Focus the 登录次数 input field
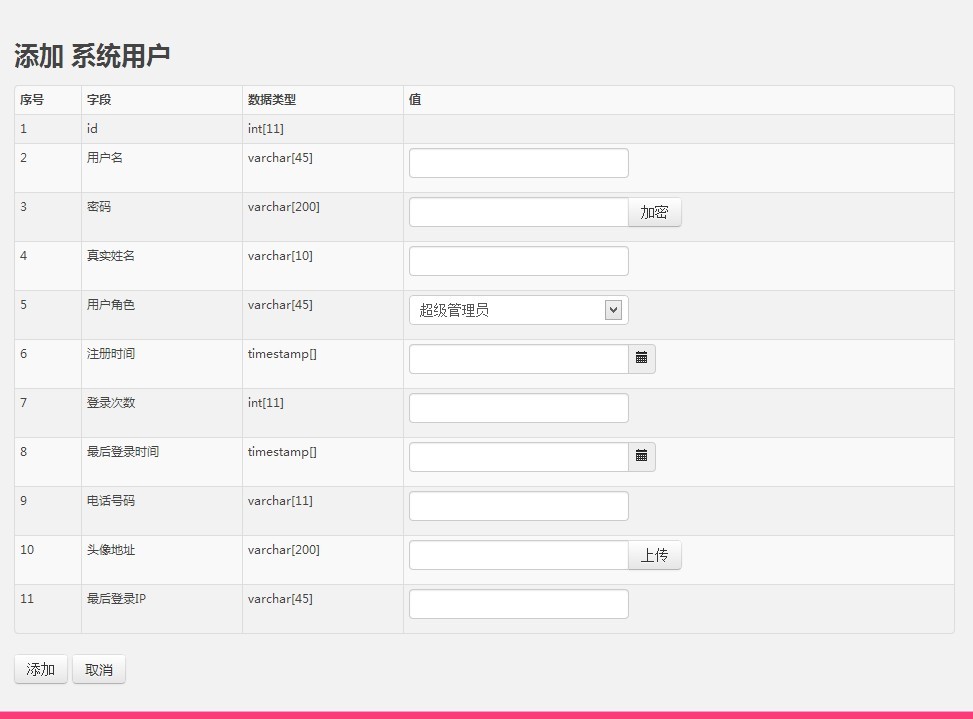Image resolution: width=973 pixels, height=719 pixels. point(518,408)
